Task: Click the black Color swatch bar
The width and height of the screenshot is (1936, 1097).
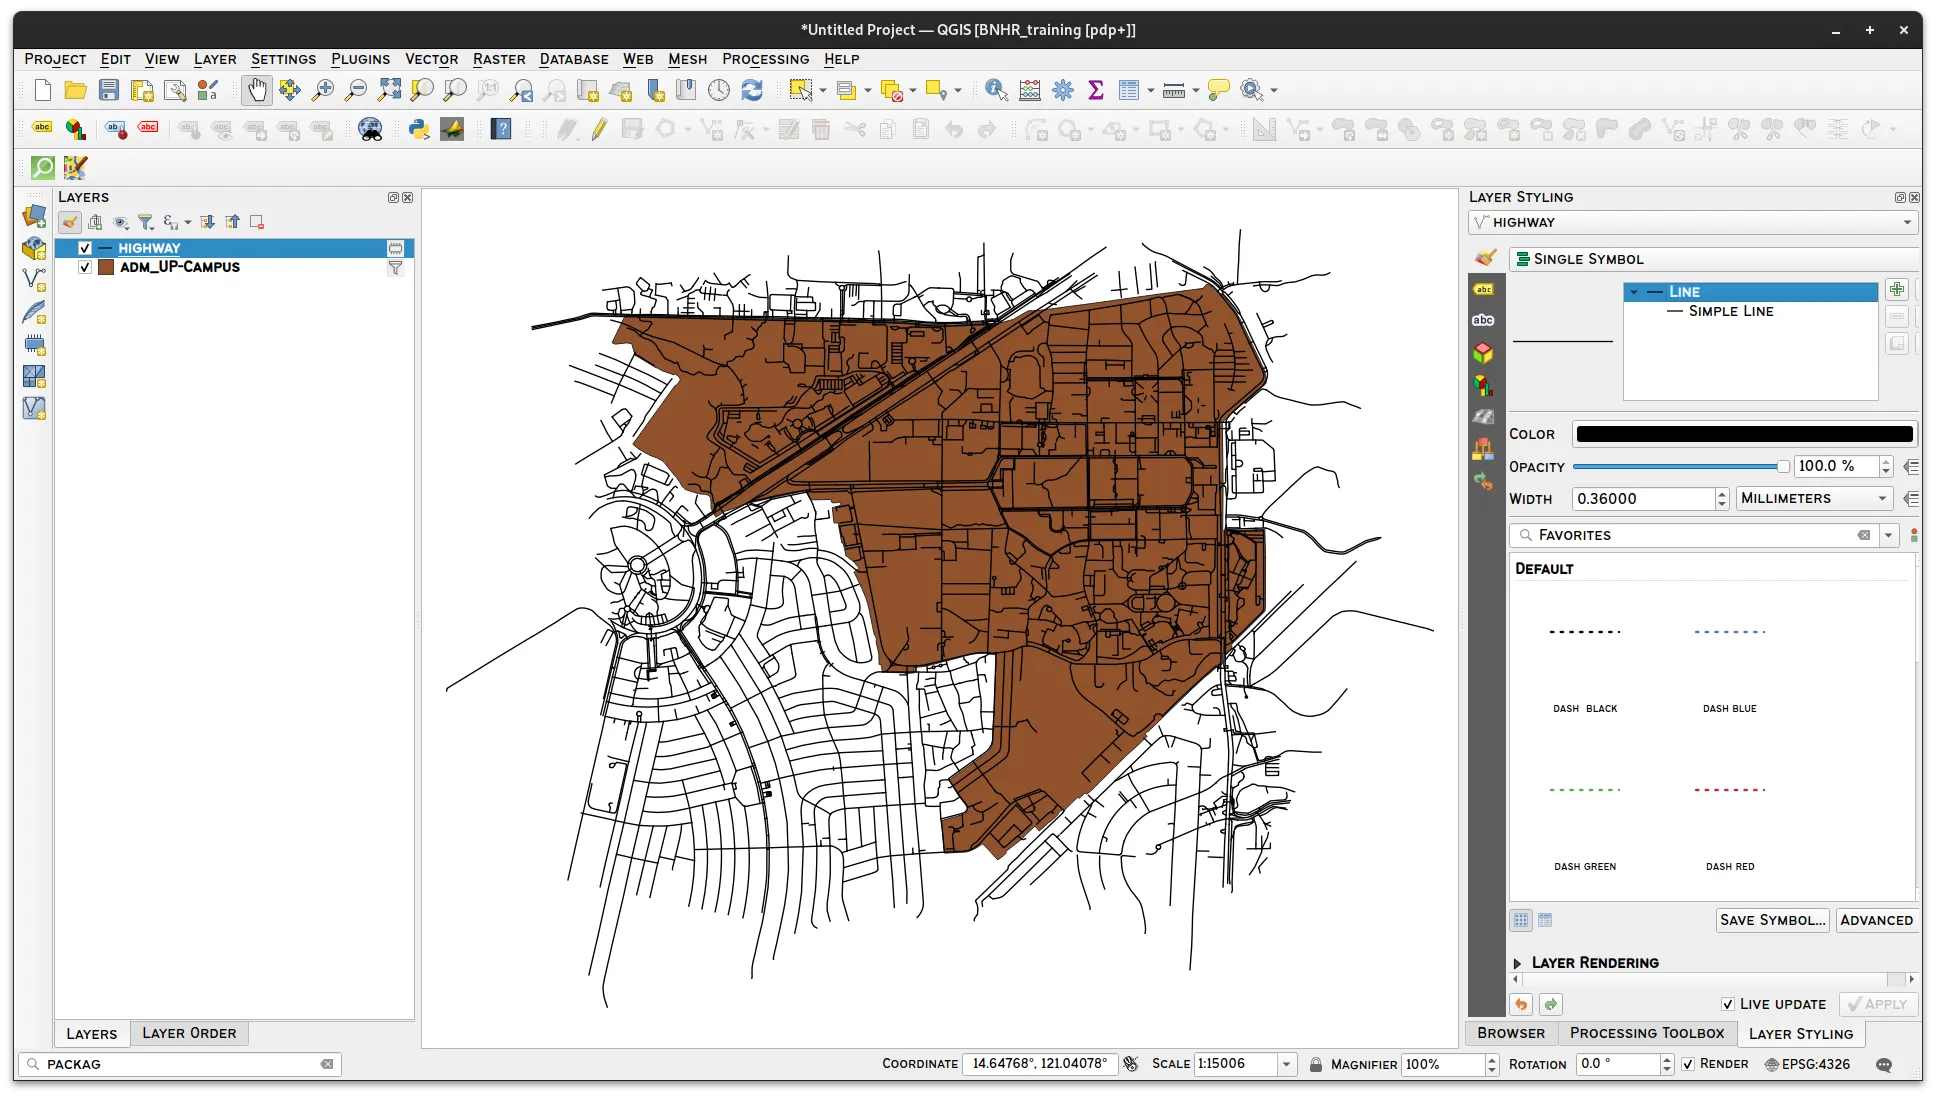Action: pyautogui.click(x=1744, y=434)
